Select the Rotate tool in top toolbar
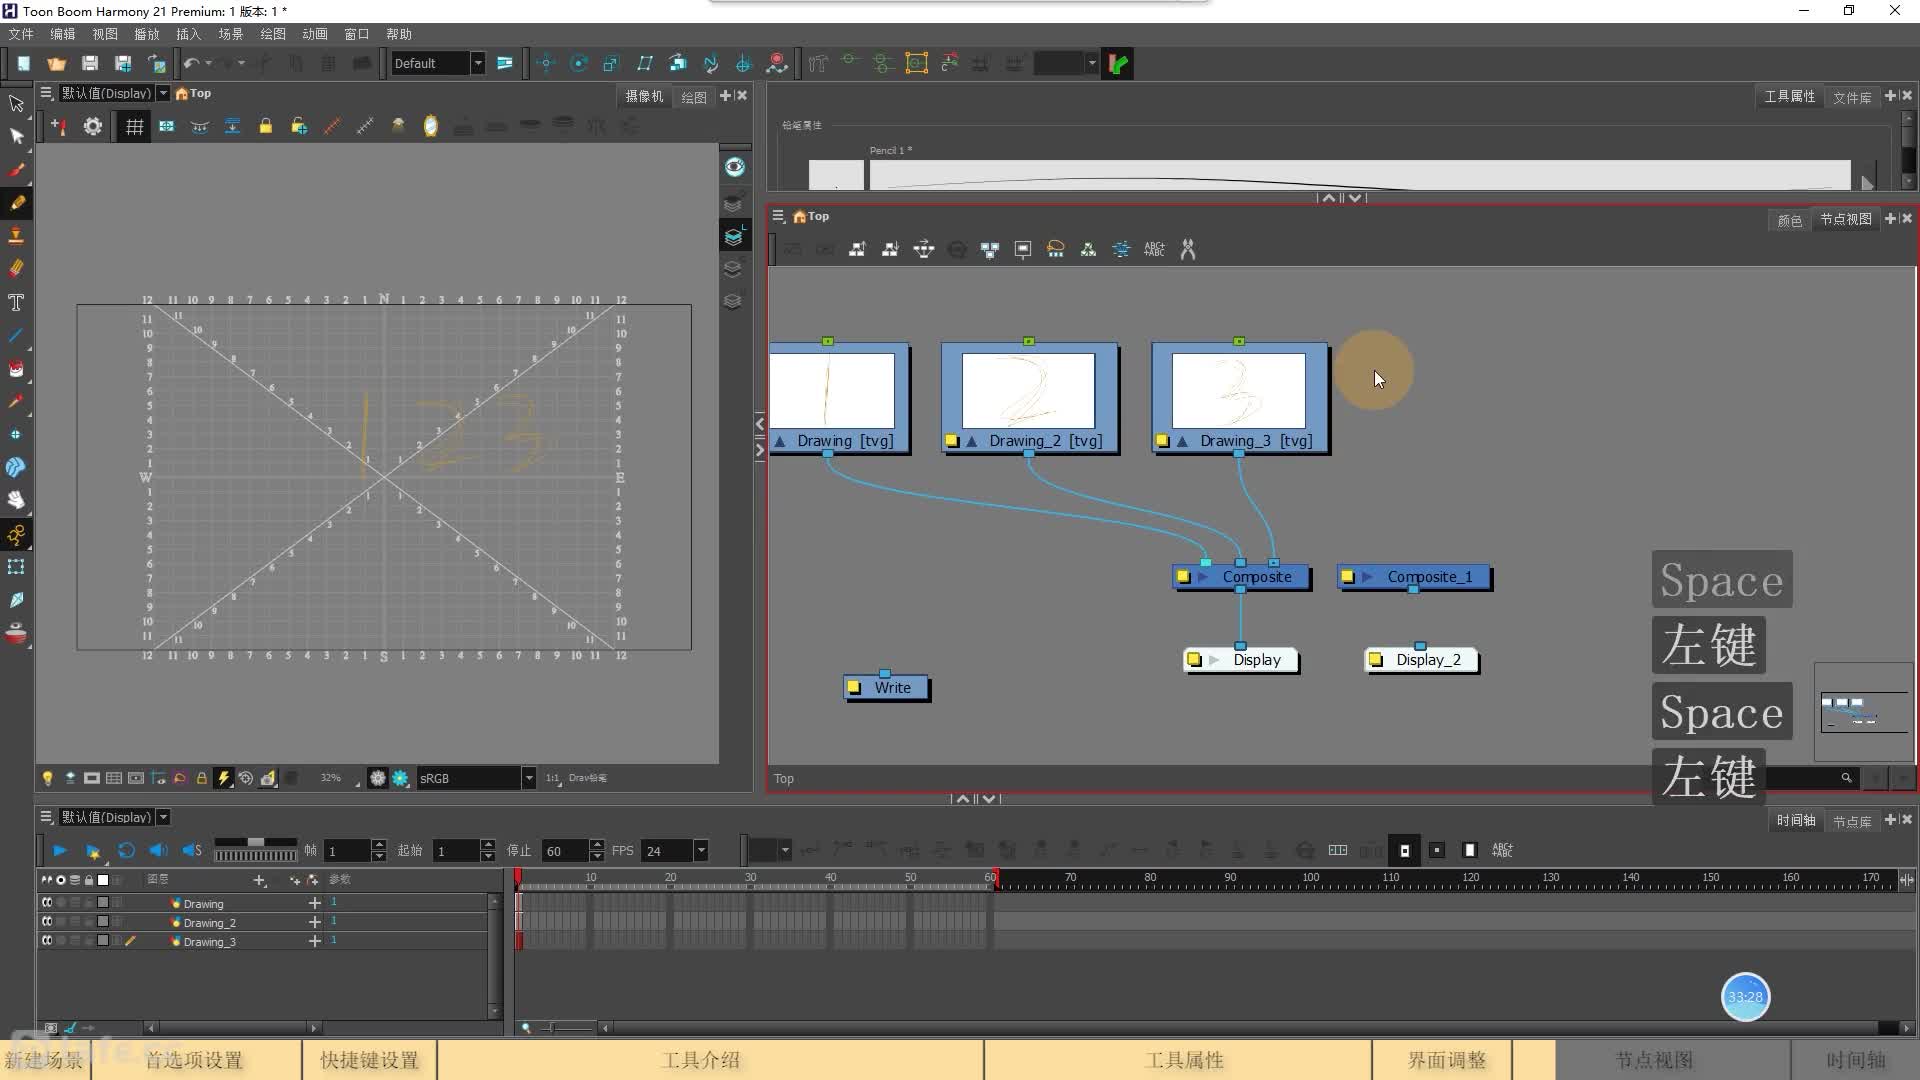Screen dimensions: 1920x1080 pyautogui.click(x=578, y=63)
